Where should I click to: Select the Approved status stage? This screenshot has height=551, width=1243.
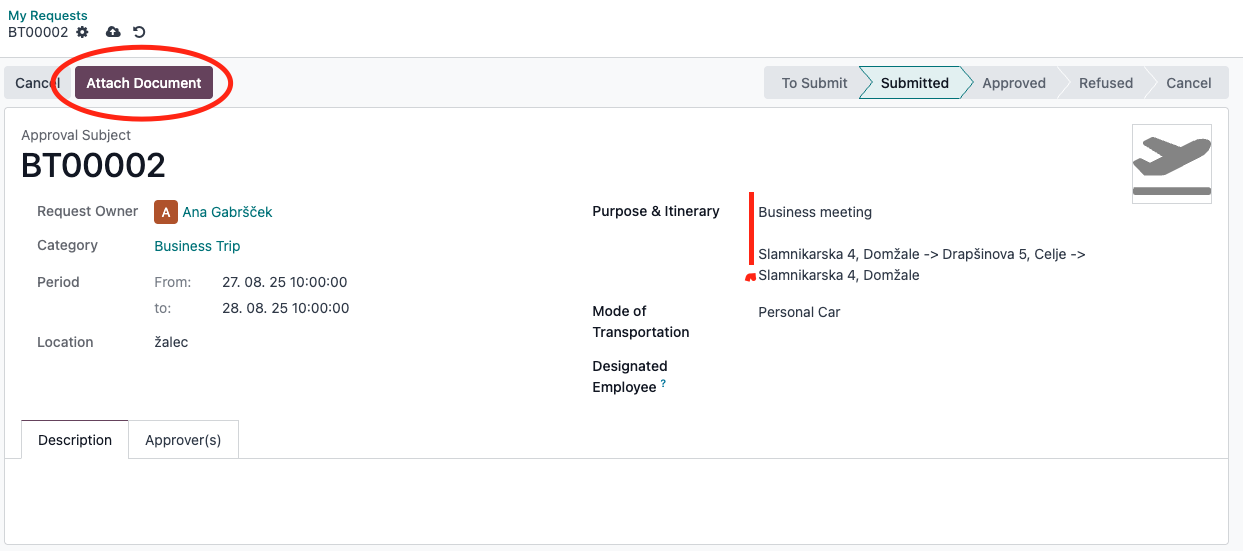[x=1013, y=83]
